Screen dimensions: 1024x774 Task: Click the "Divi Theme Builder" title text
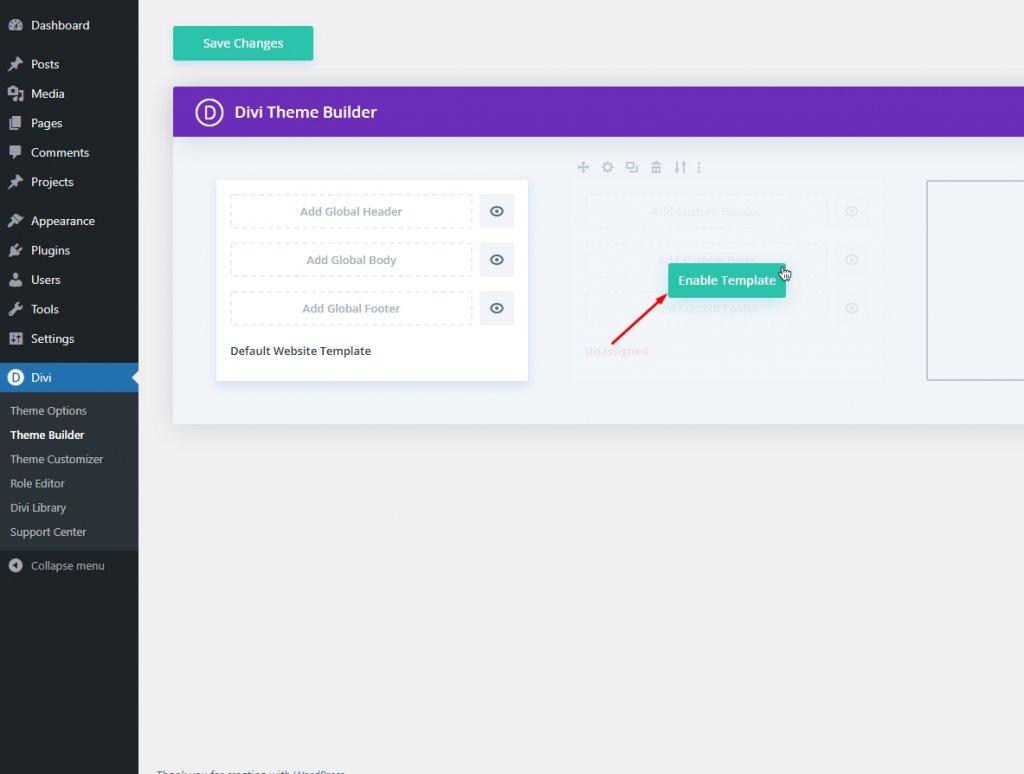tap(306, 112)
